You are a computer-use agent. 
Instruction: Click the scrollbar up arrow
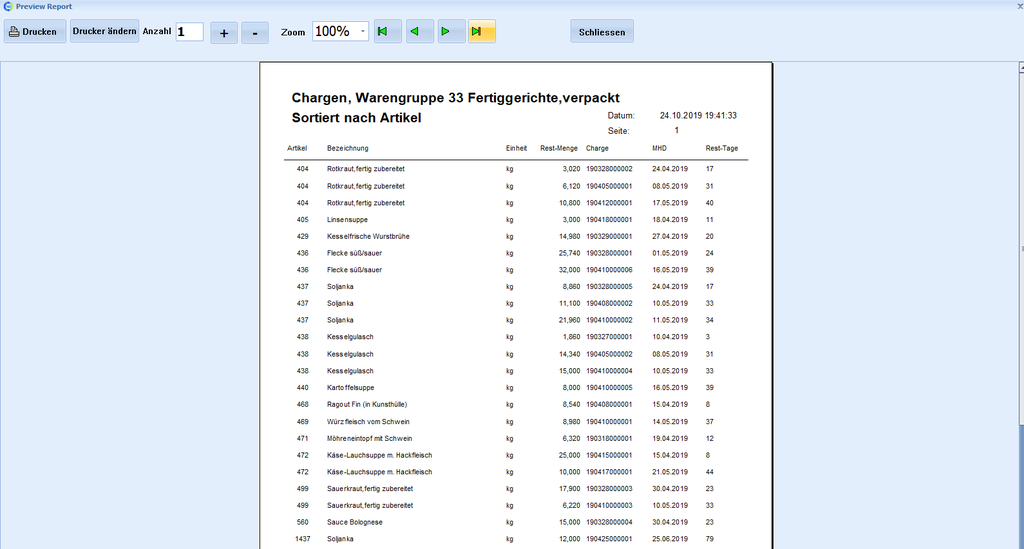(x=1021, y=67)
